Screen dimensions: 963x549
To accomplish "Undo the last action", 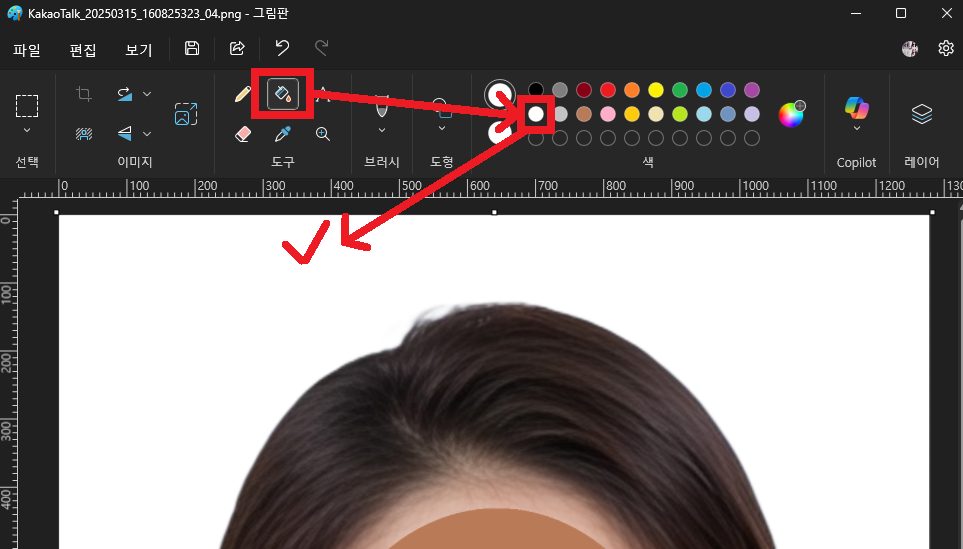I will click(x=282, y=48).
